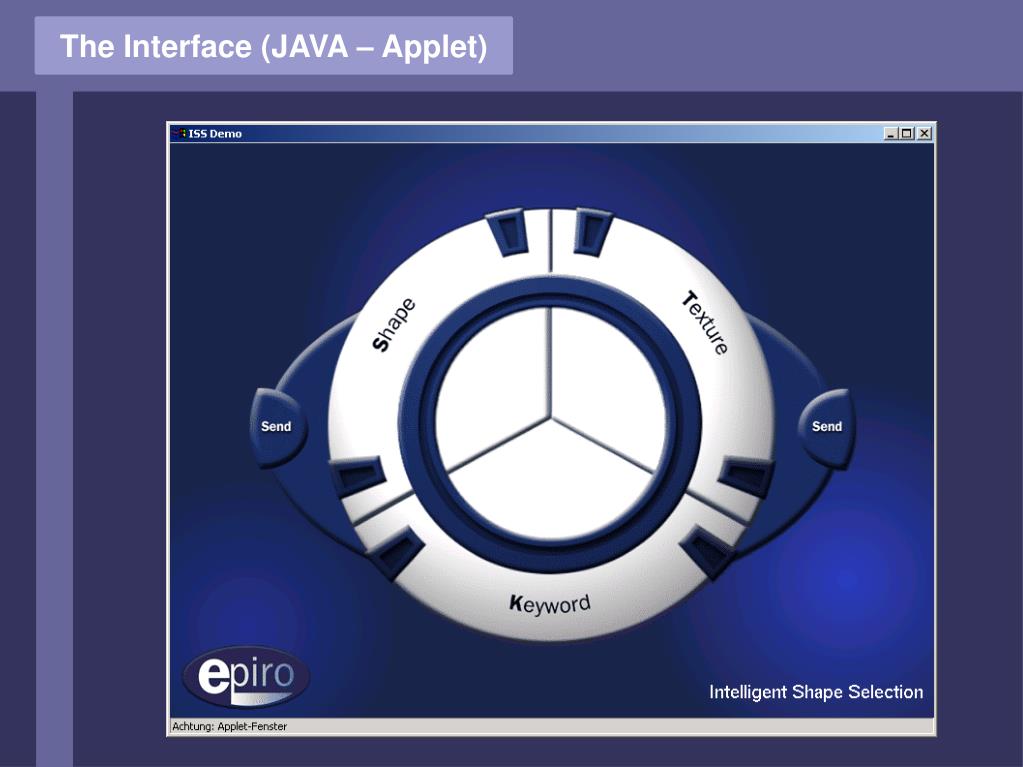Click the lower-left blue slot in the Shape segment
1023x767 pixels.
[357, 475]
